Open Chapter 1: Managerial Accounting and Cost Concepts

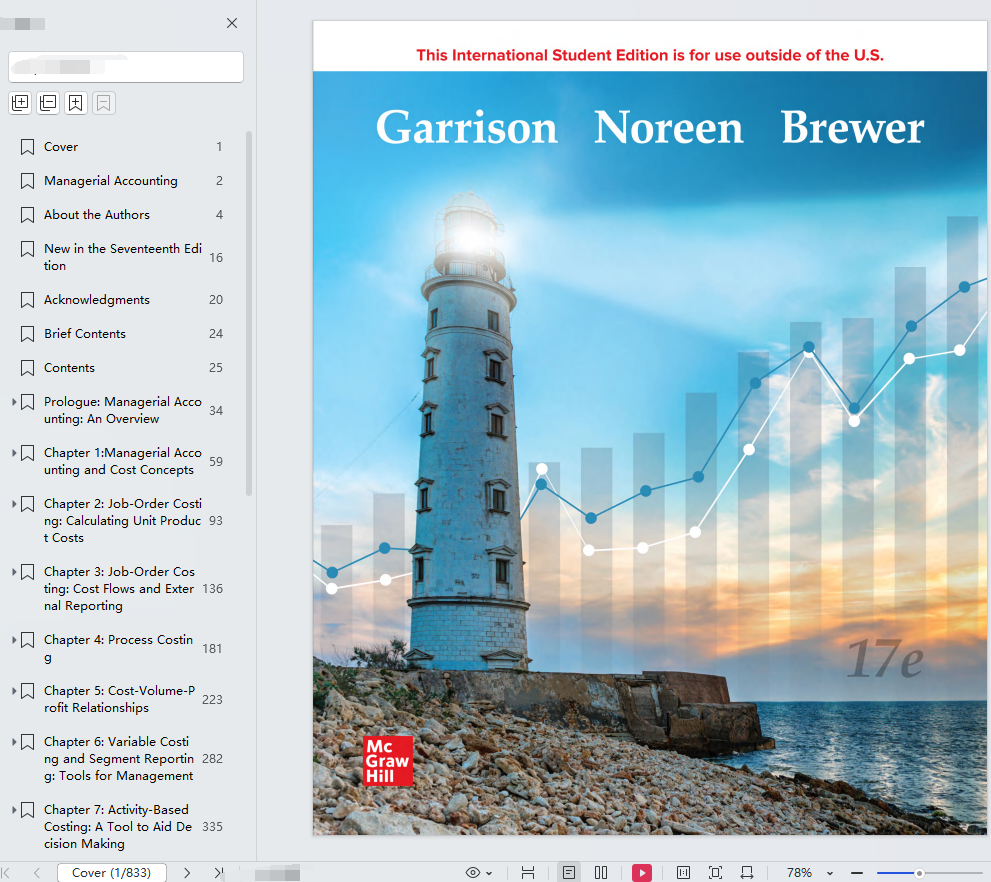[123, 461]
